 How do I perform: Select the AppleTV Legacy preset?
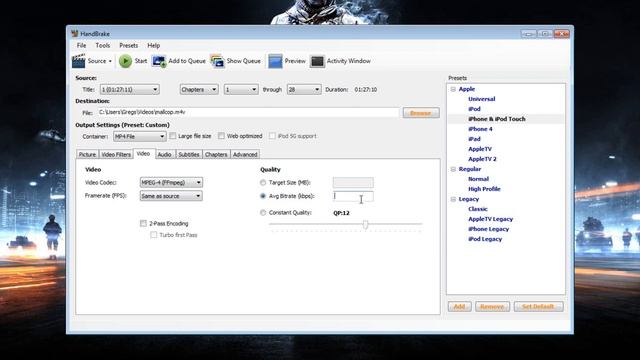(x=491, y=219)
